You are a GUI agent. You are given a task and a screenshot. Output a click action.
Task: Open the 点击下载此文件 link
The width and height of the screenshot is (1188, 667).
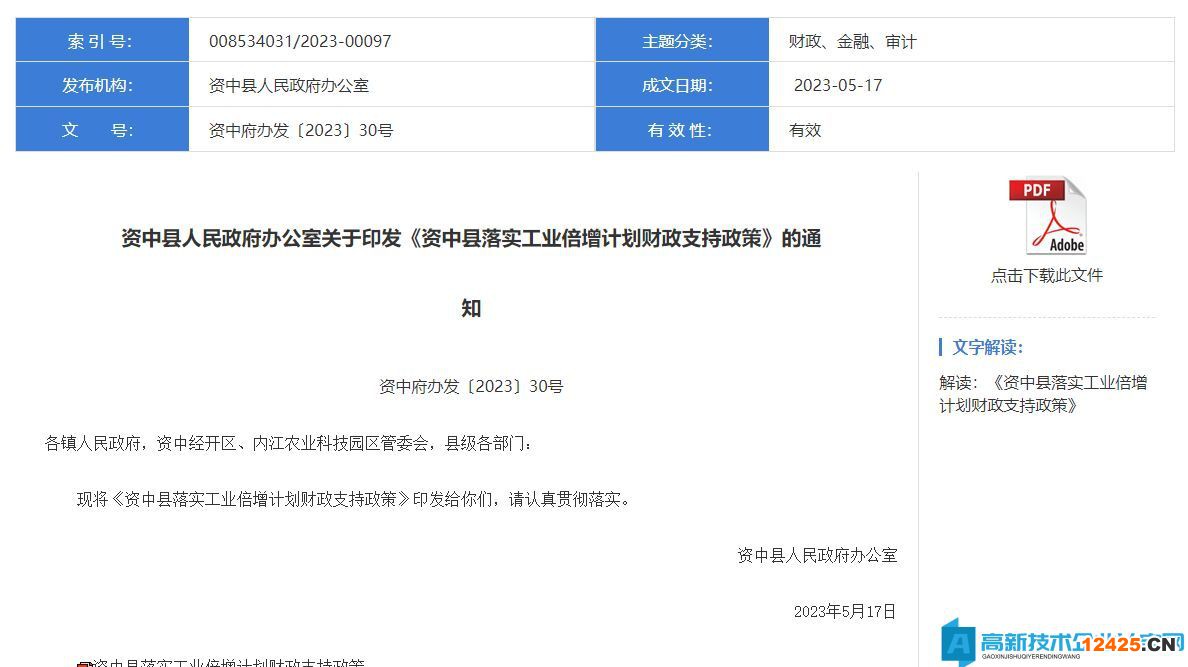tap(1046, 276)
